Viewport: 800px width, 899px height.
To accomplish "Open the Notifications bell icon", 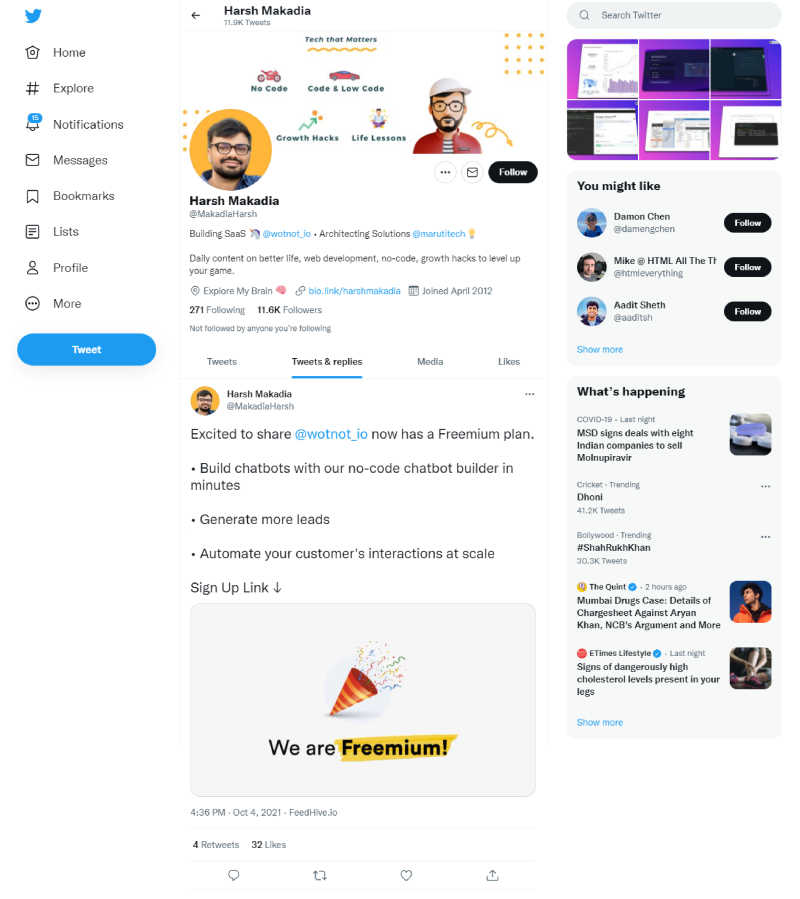I will coord(33,123).
